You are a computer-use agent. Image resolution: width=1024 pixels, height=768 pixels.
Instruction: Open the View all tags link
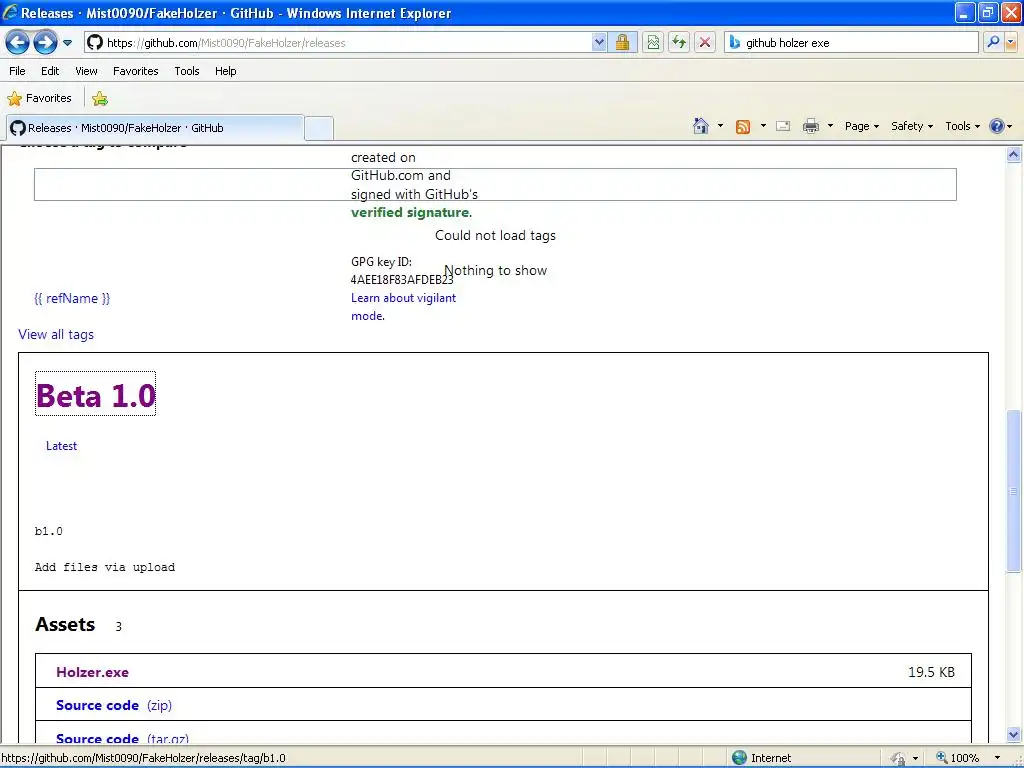[x=56, y=334]
